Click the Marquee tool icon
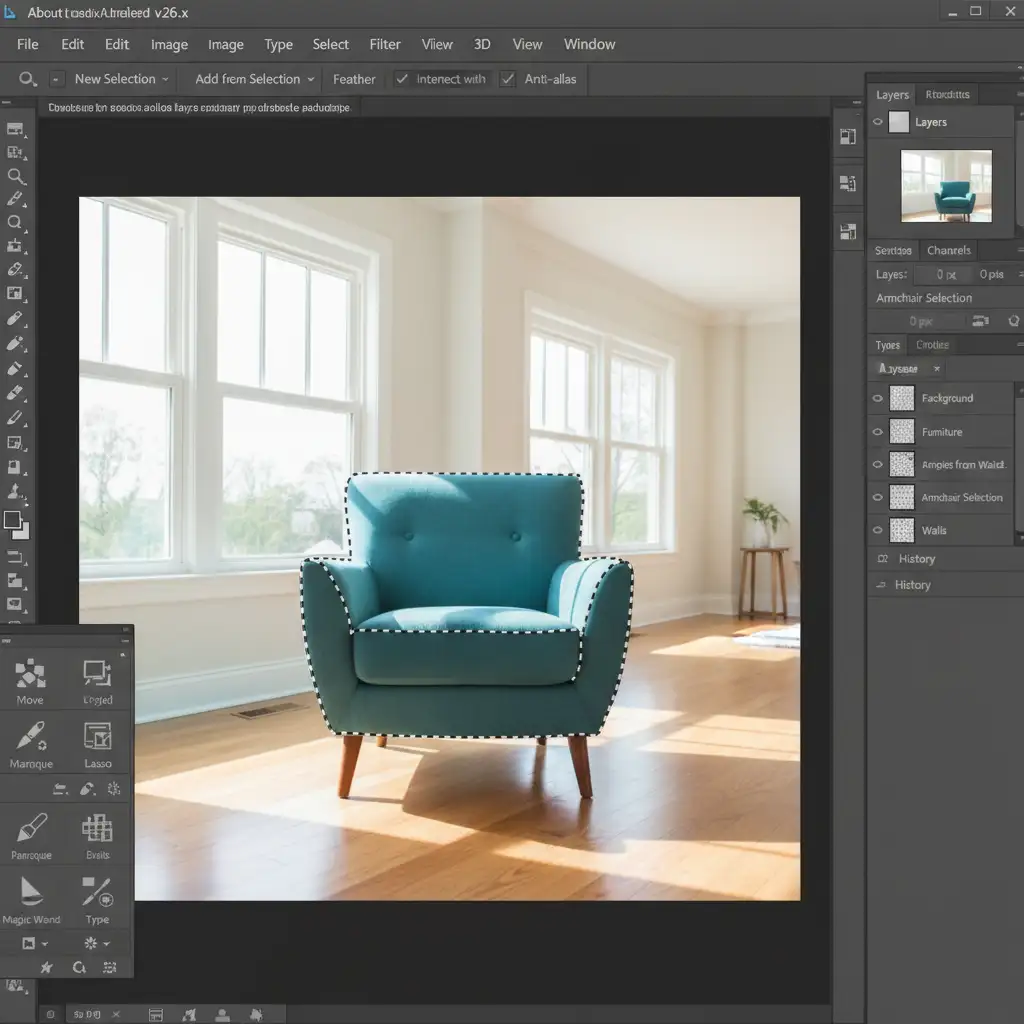Screen dimensions: 1024x1024 coord(31,740)
